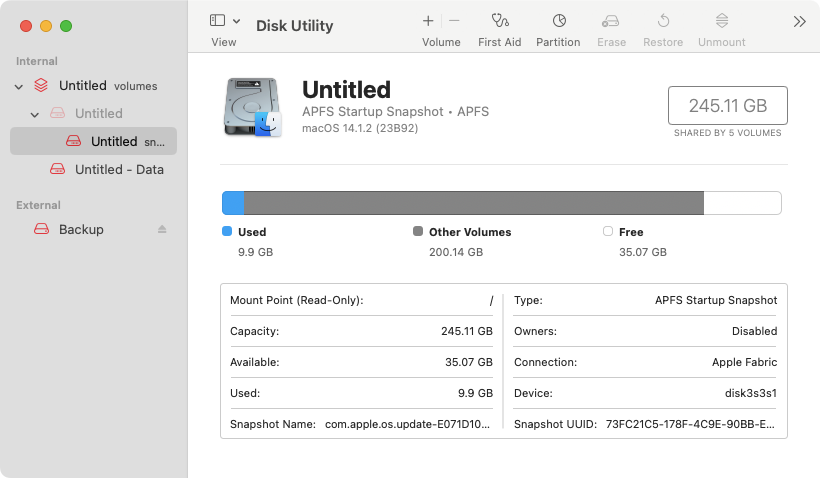Expand the View dropdown chevron
The image size is (820, 478).
tap(236, 21)
